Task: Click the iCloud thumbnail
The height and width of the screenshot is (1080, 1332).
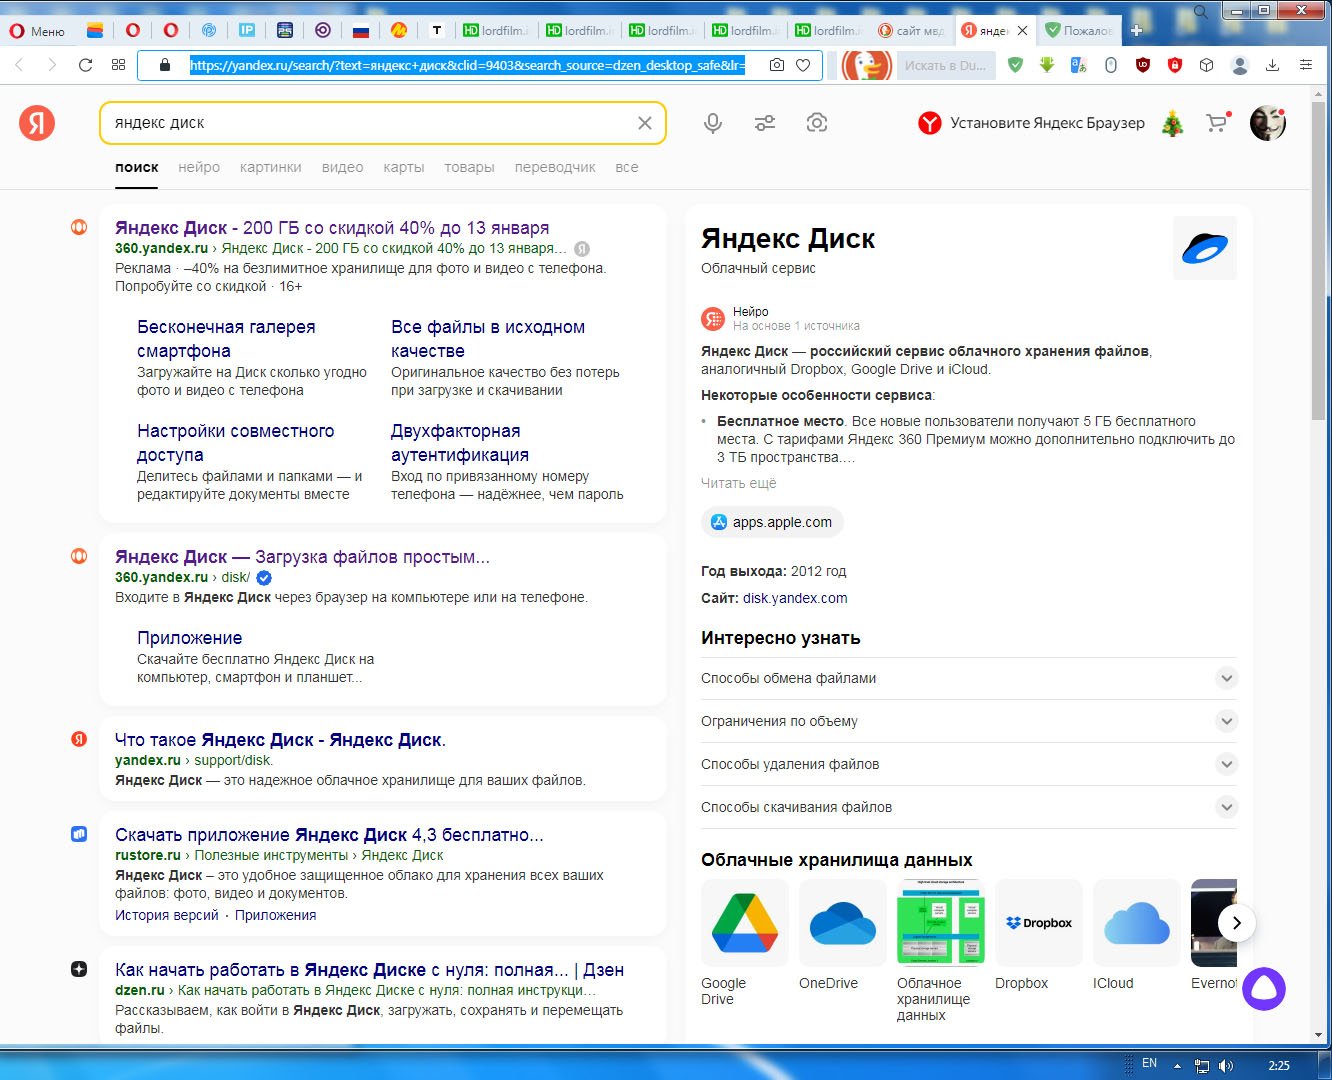Action: pyautogui.click(x=1137, y=922)
